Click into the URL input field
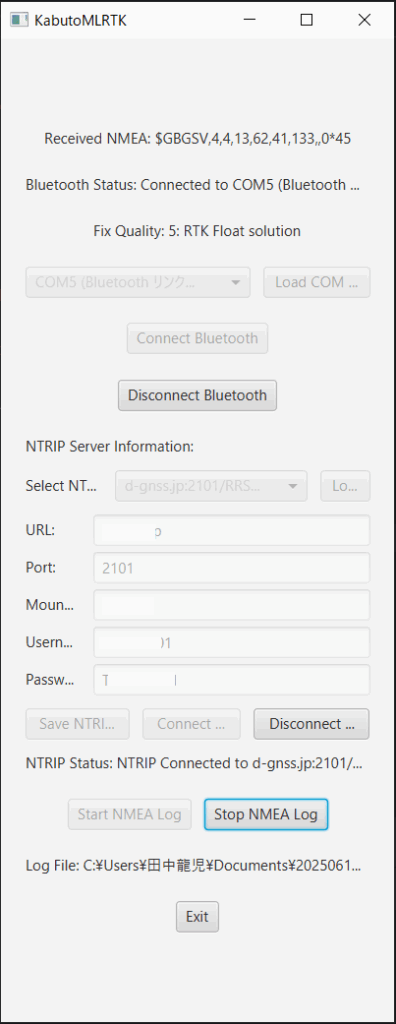This screenshot has height=1024, width=396. (x=232, y=530)
